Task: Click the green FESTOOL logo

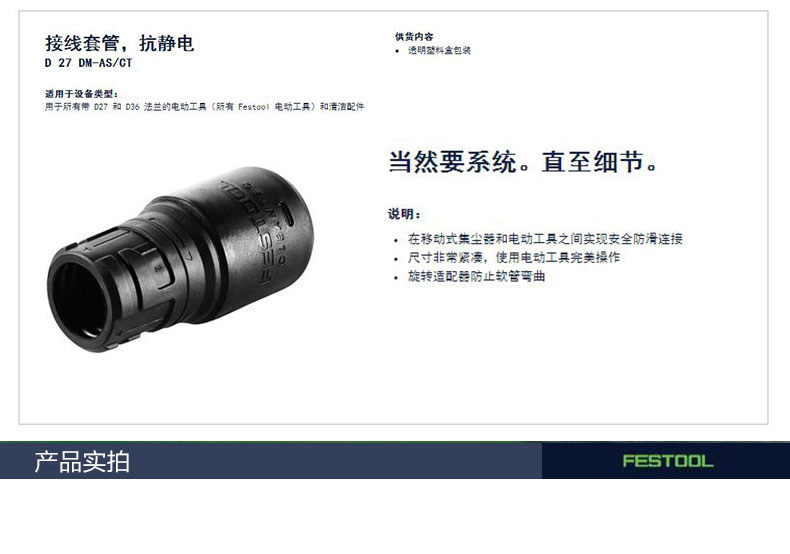Action: [668, 461]
